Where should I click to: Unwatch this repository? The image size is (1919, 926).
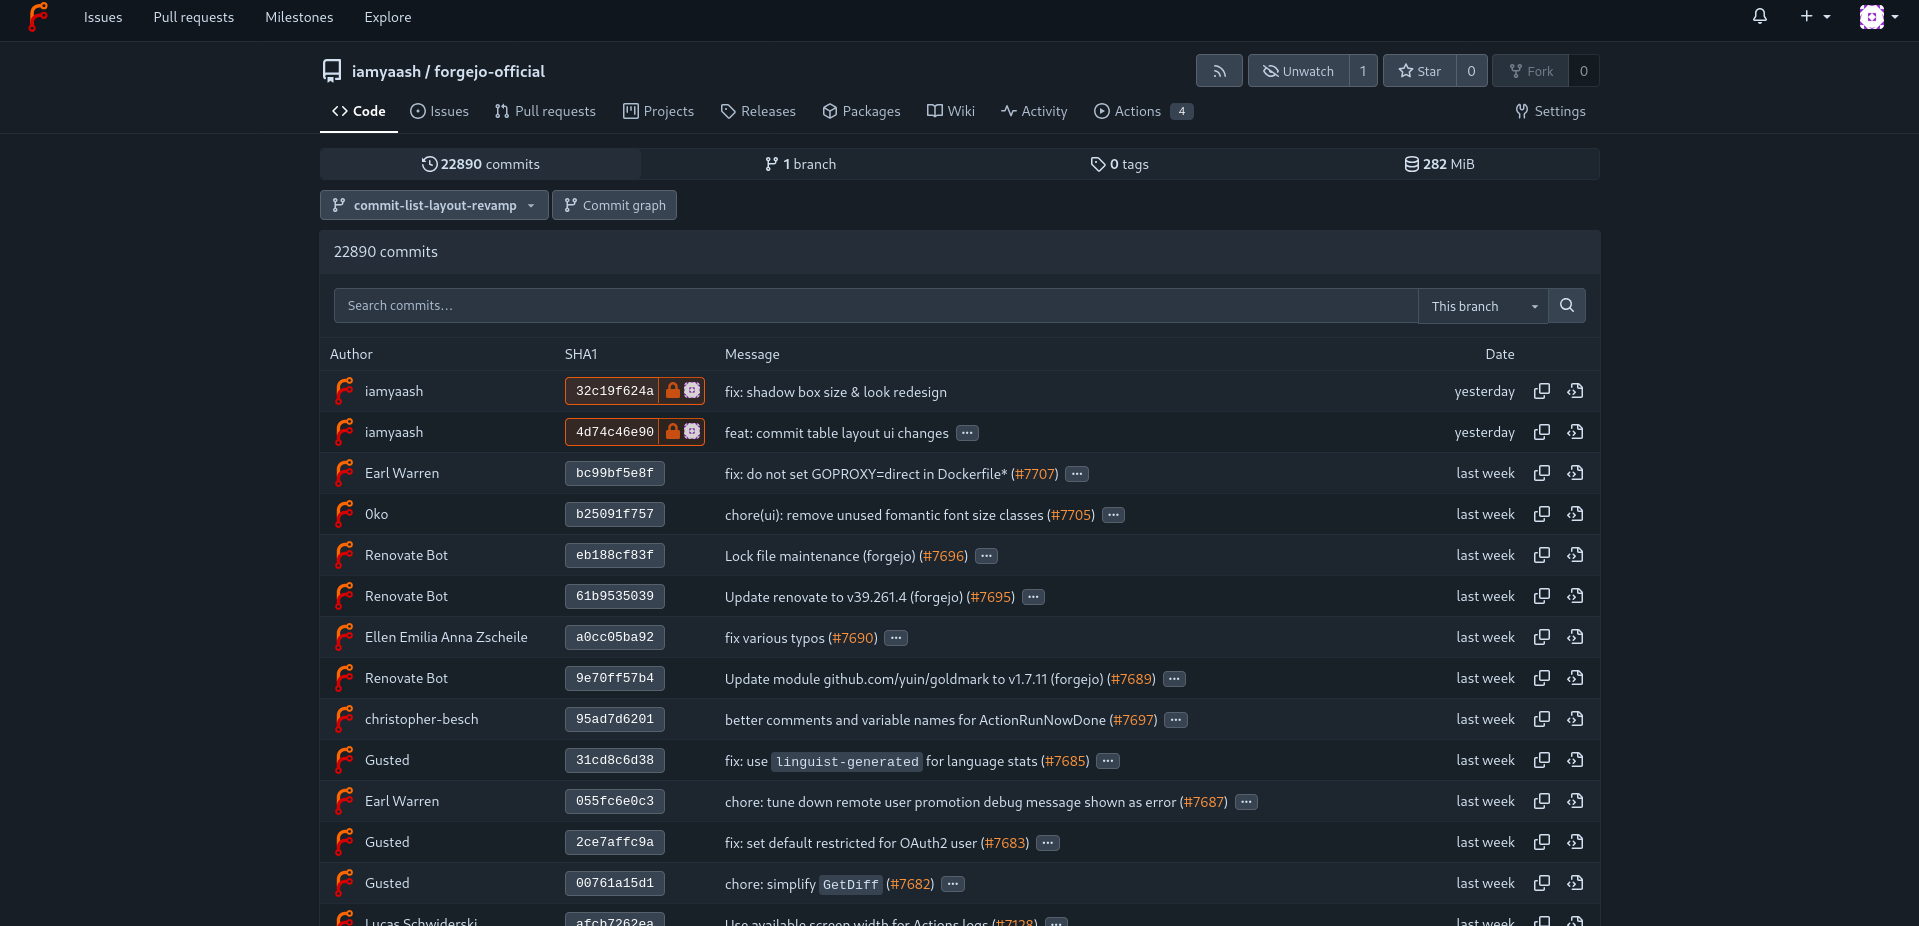[x=1298, y=71]
